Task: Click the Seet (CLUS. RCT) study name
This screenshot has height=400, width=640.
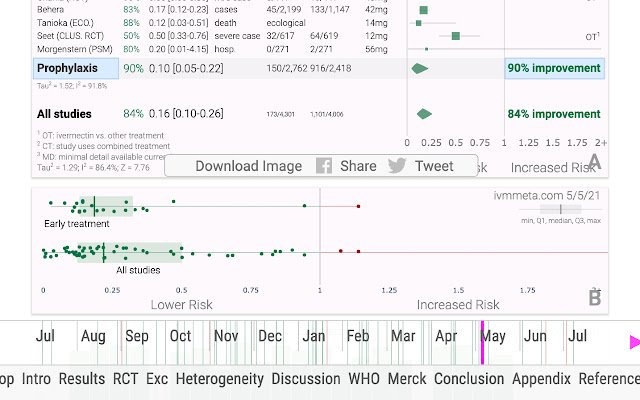Action: click(70, 36)
